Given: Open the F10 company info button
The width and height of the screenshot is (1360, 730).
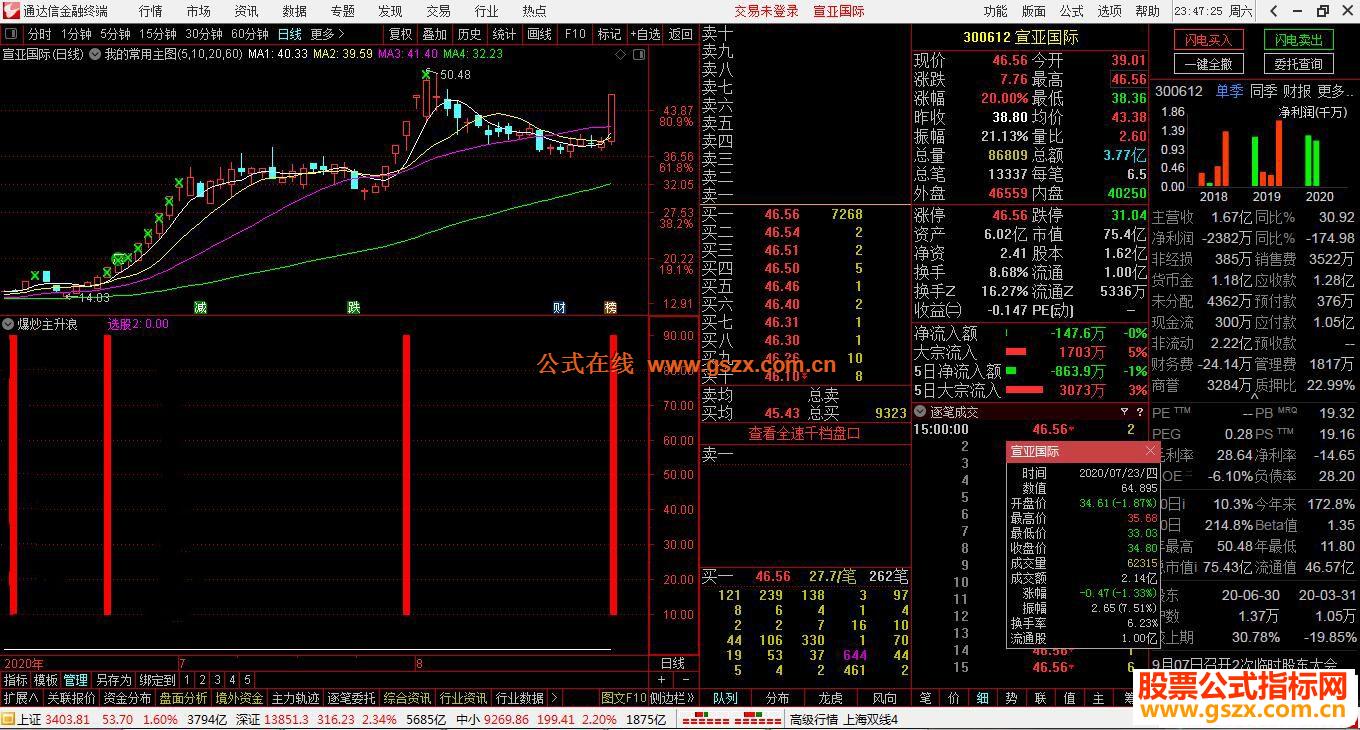Looking at the screenshot, I should (575, 34).
